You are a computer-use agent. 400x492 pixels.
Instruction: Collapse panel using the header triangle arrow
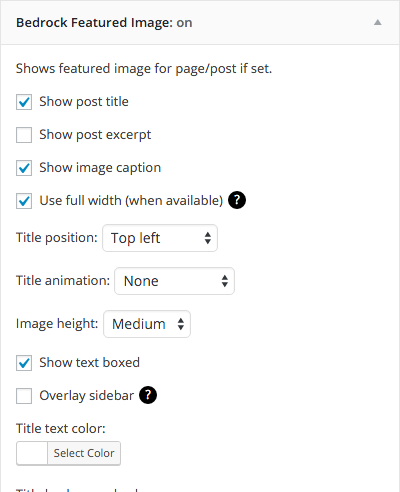(x=377, y=23)
